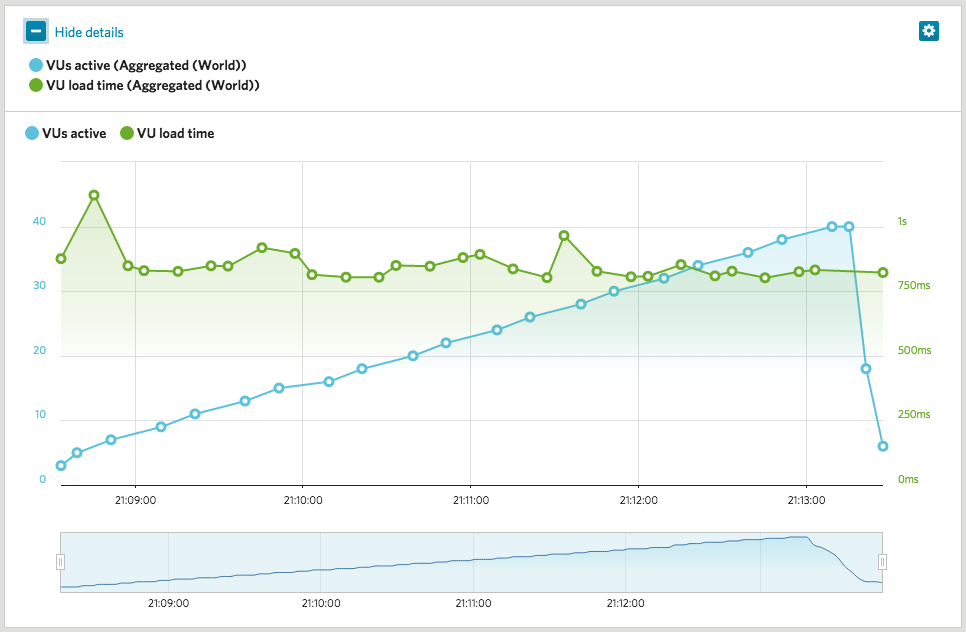The image size is (966, 632).
Task: Click the Hide details link
Action: tap(89, 33)
